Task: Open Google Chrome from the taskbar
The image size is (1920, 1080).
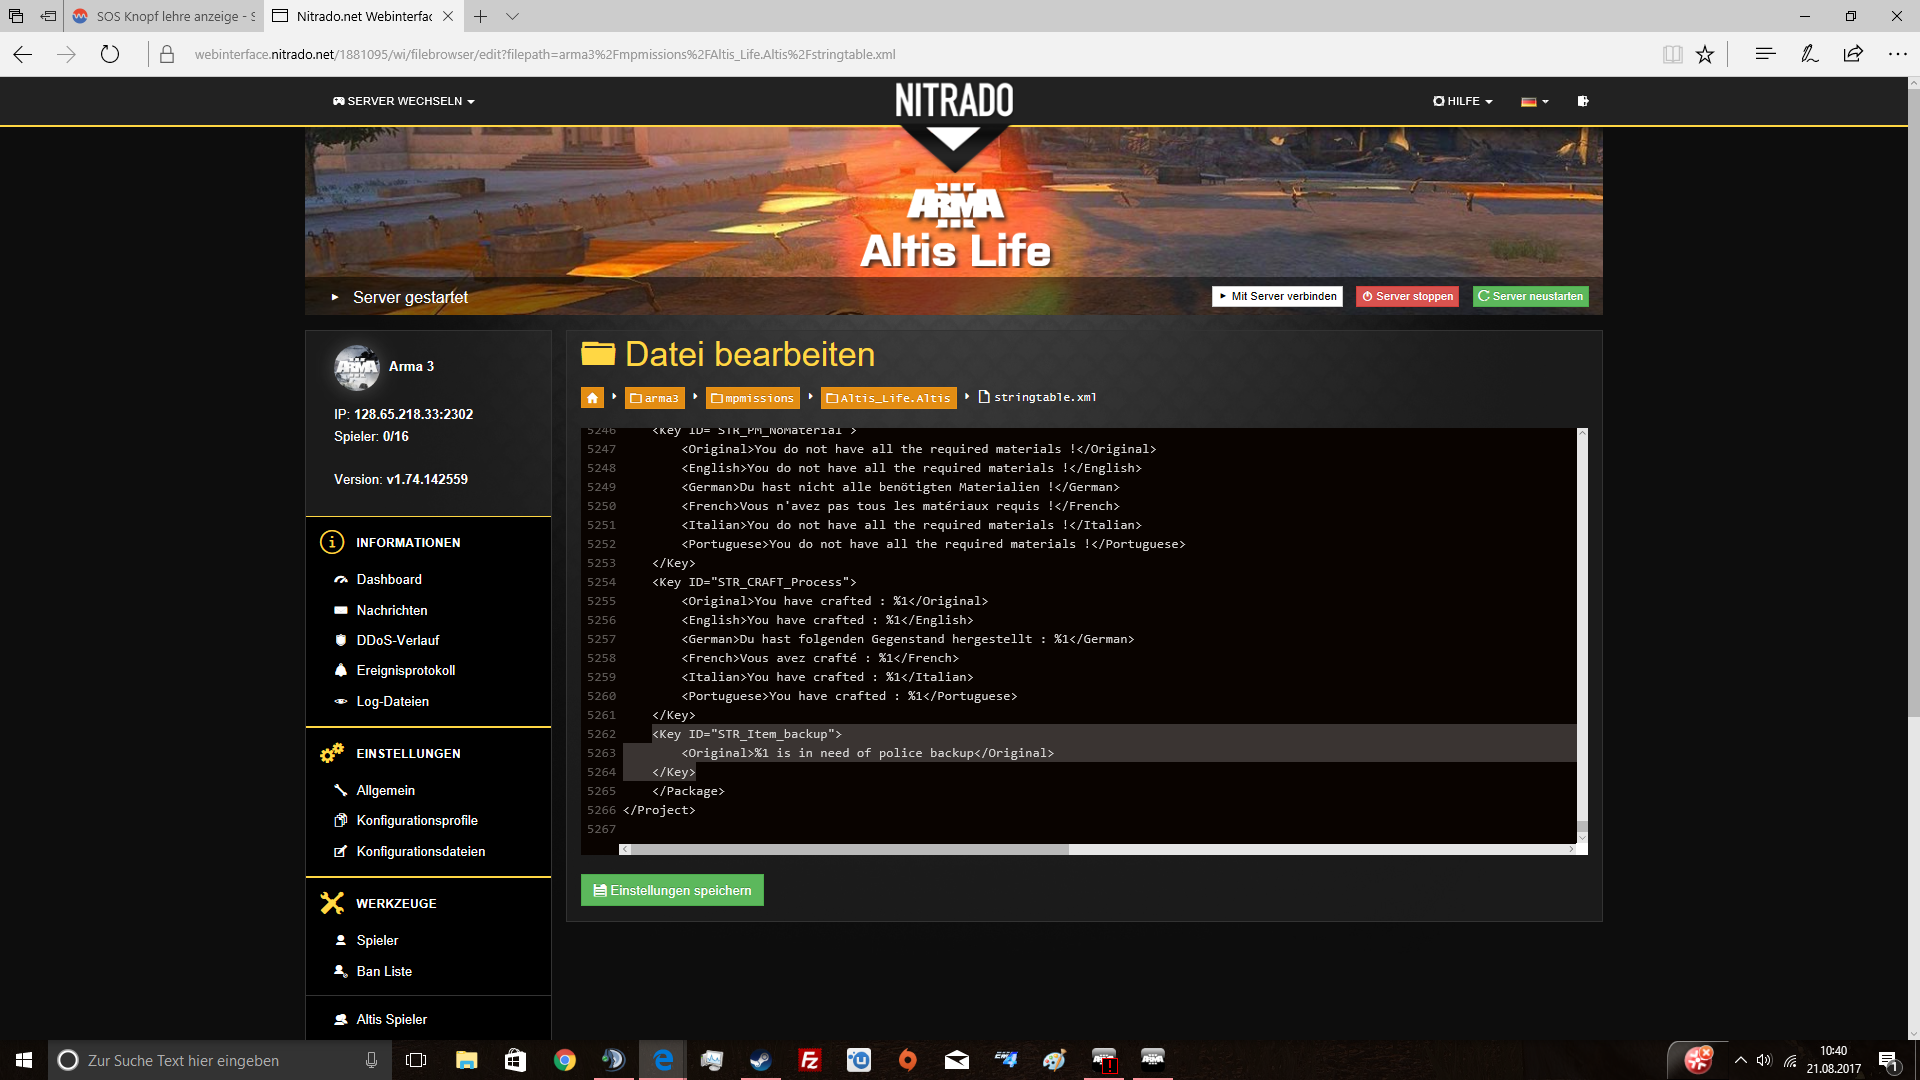Action: [x=565, y=1060]
